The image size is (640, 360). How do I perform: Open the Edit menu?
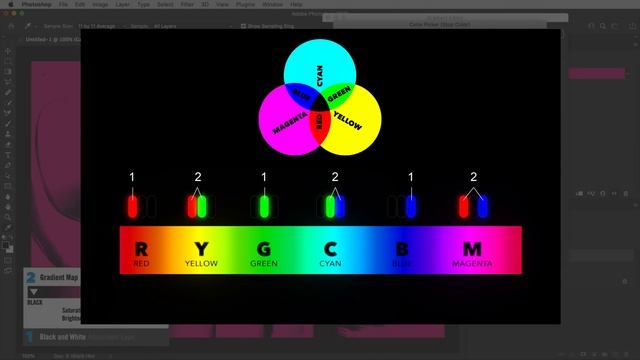[80, 4]
